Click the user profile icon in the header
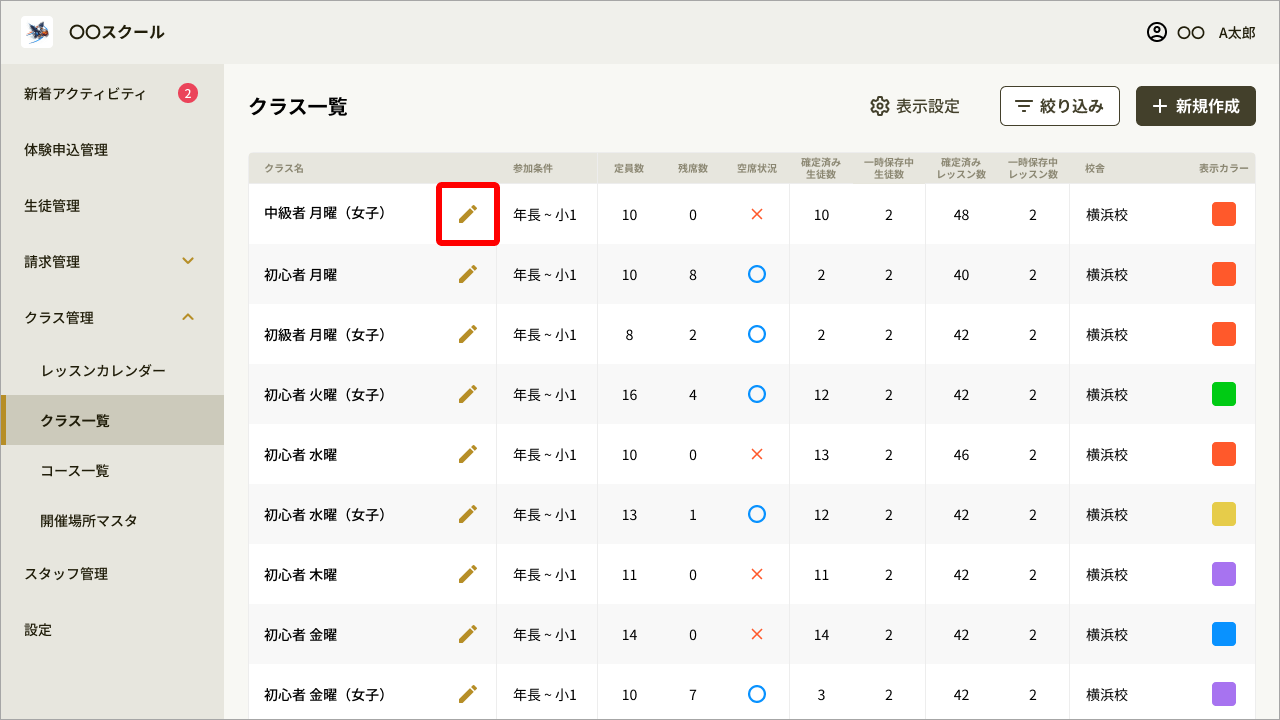Viewport: 1280px width, 720px height. click(x=1157, y=32)
